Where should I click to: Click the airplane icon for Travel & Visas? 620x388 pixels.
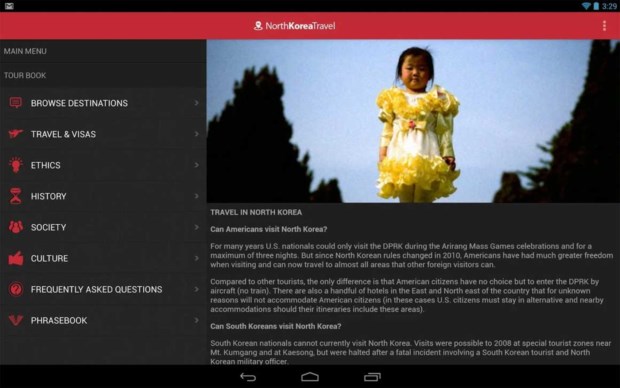(16, 134)
